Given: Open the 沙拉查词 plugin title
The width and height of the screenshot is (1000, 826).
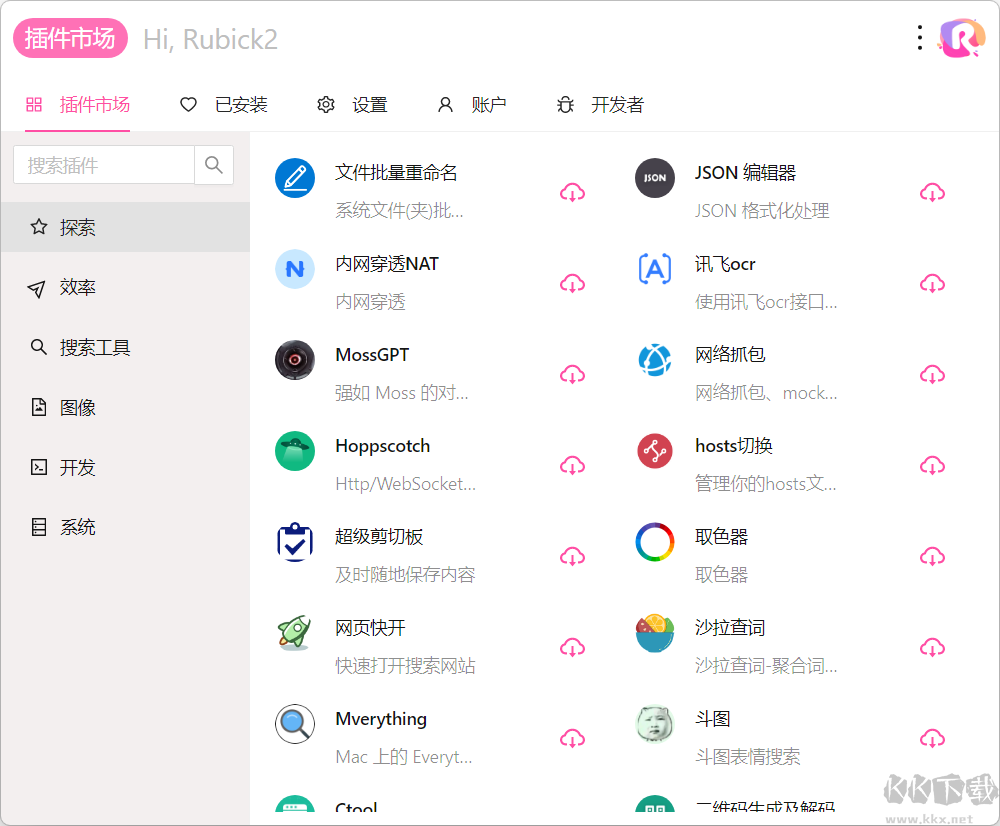Looking at the screenshot, I should 730,628.
